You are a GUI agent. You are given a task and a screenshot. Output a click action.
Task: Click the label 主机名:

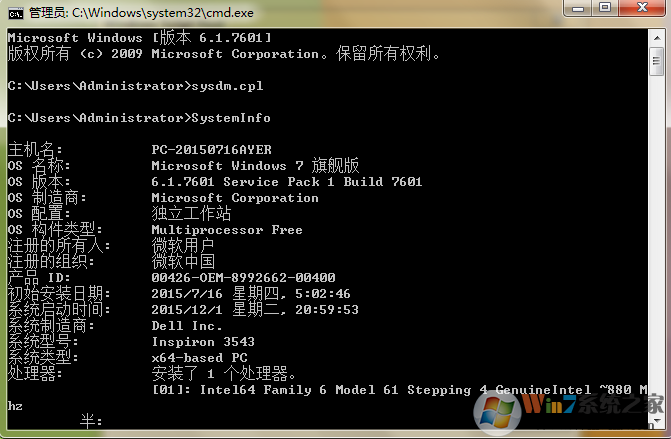tap(35, 149)
